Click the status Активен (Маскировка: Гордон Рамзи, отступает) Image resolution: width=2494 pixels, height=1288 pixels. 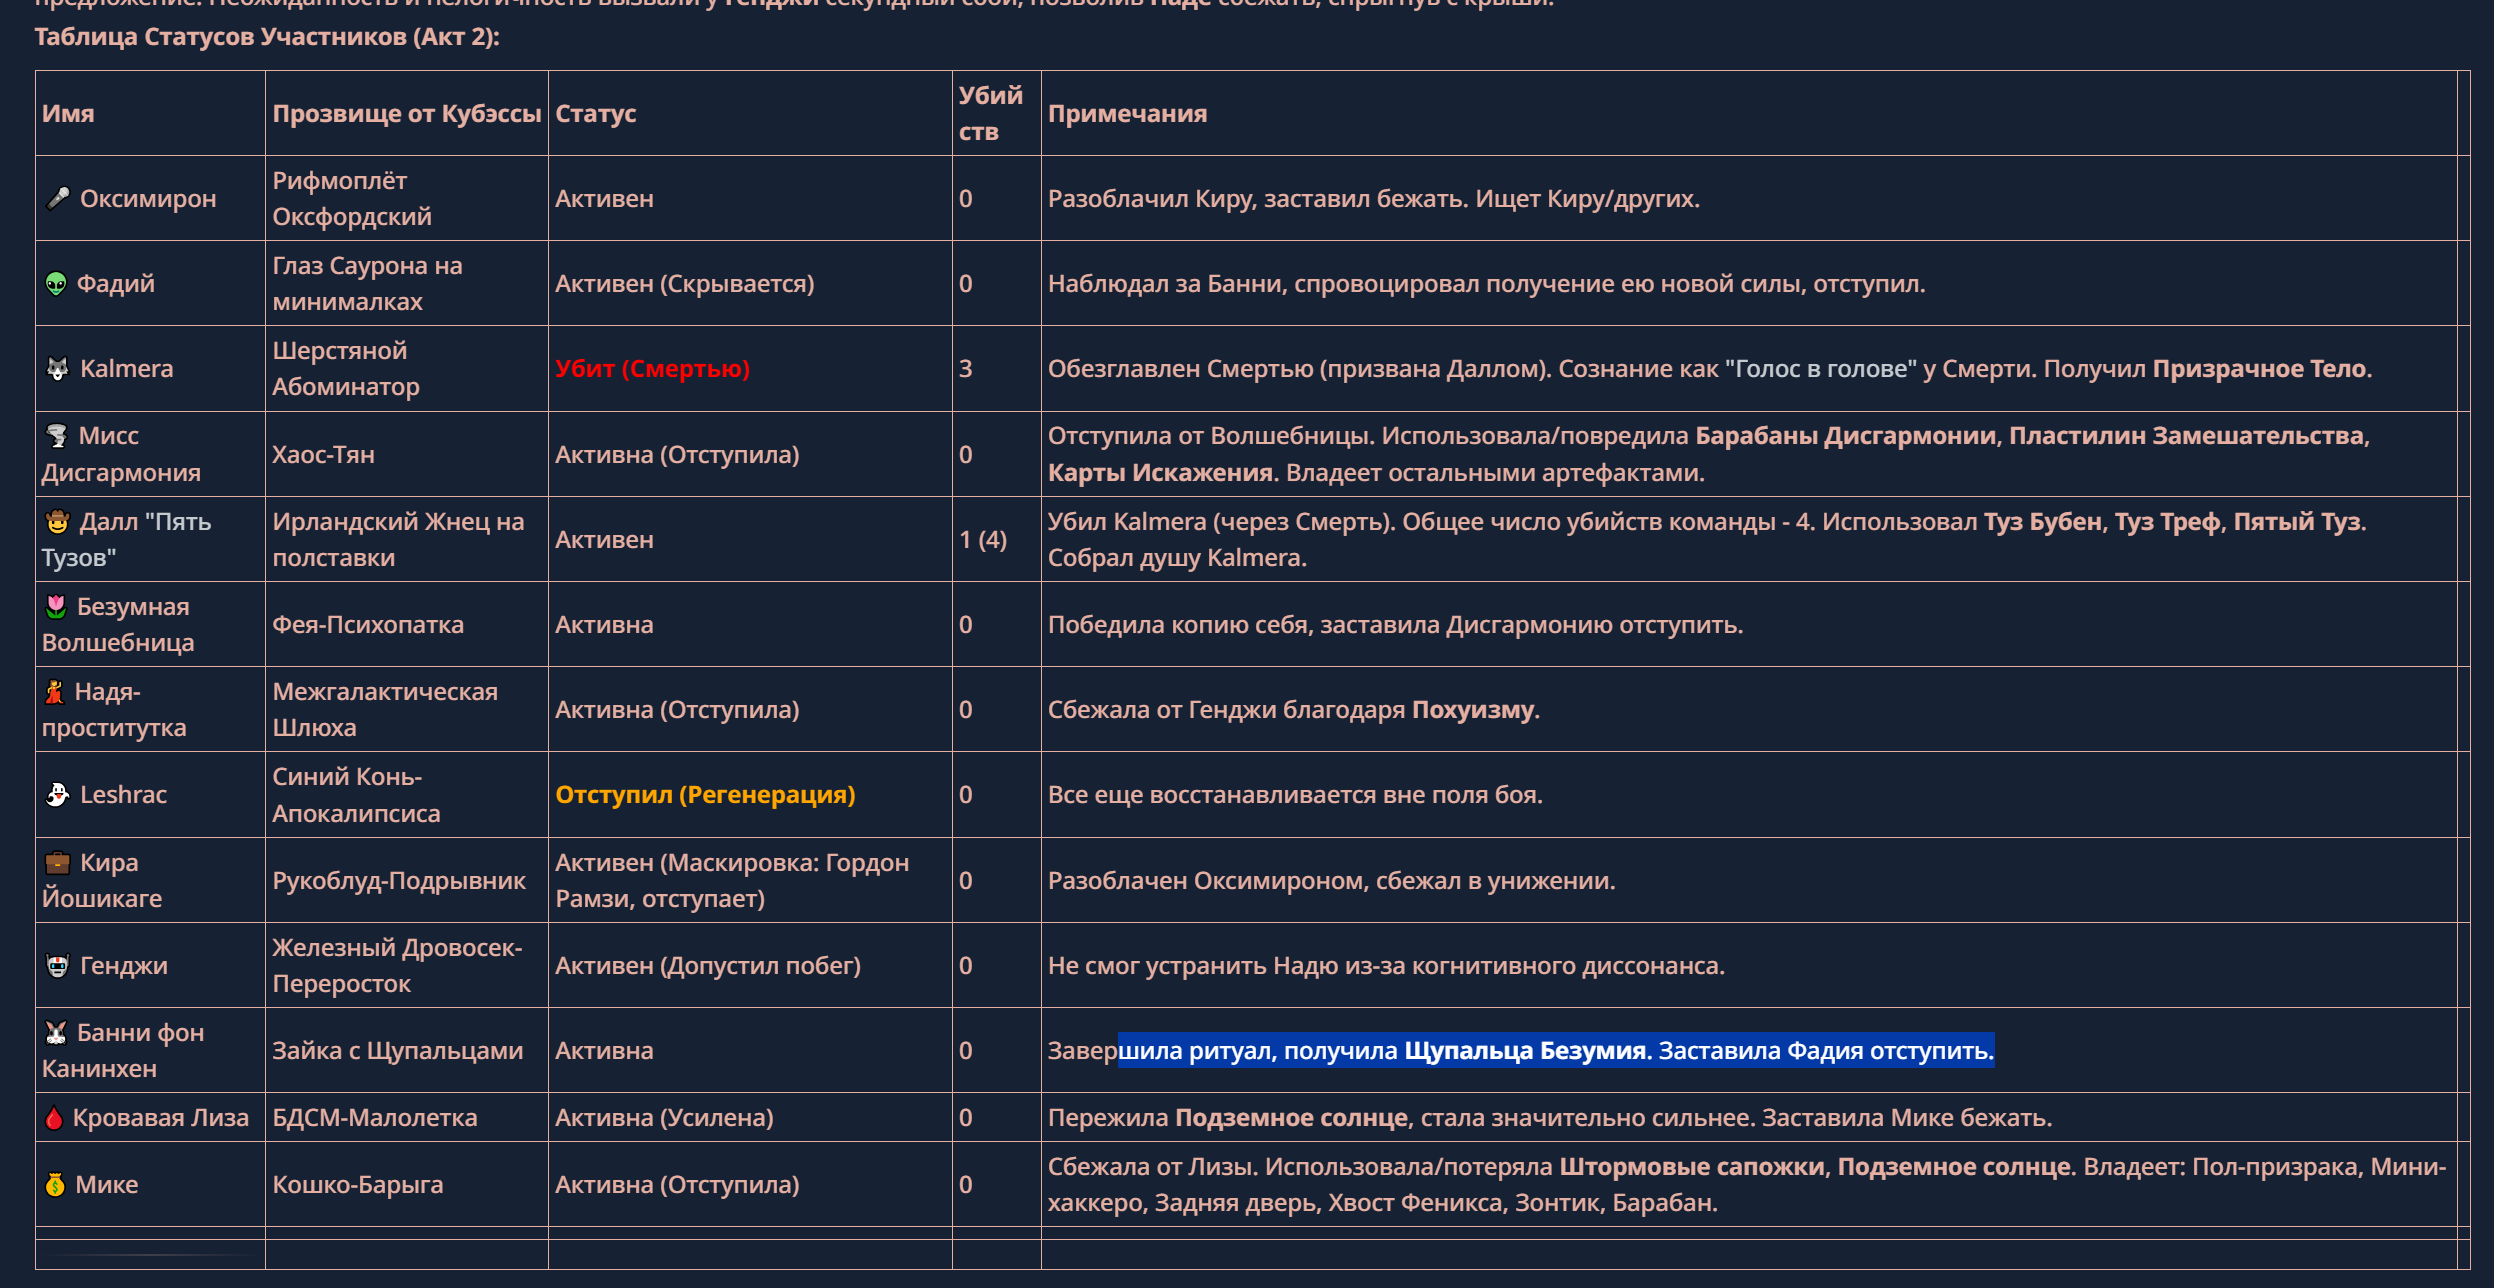[732, 880]
